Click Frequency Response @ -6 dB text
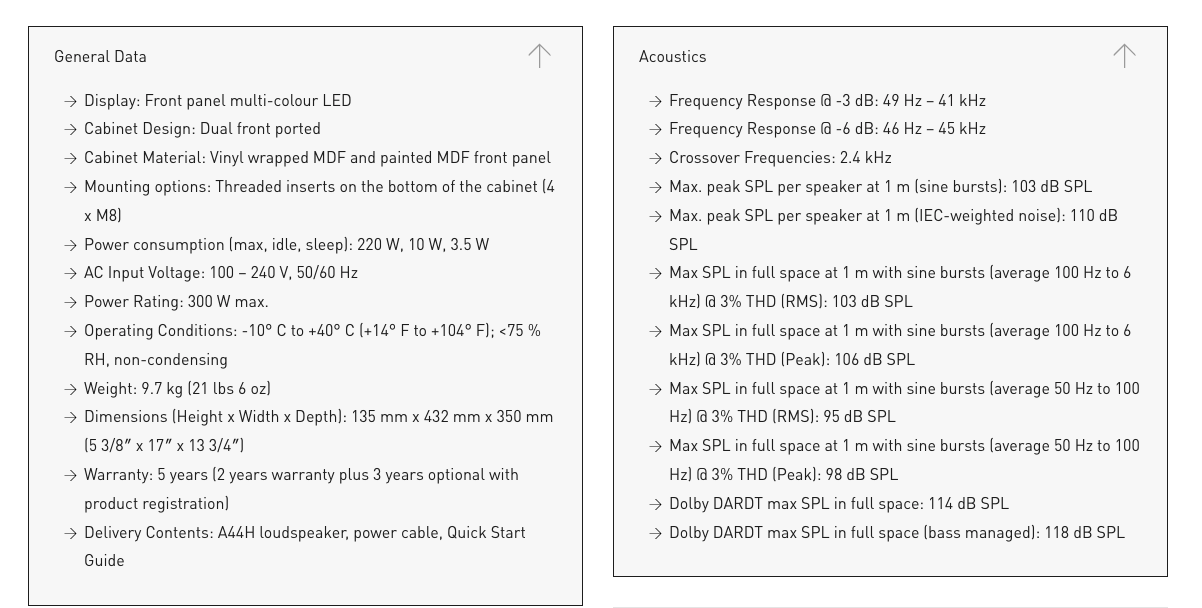This screenshot has height=608, width=1202. click(x=827, y=129)
